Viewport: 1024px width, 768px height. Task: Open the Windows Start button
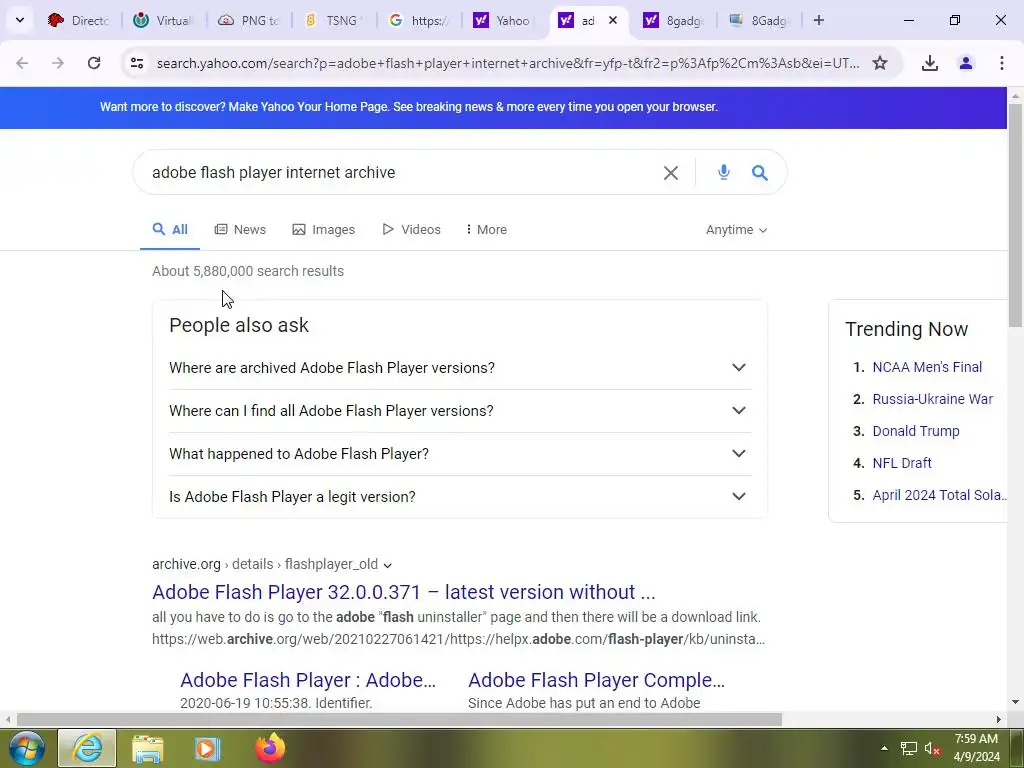coord(25,748)
